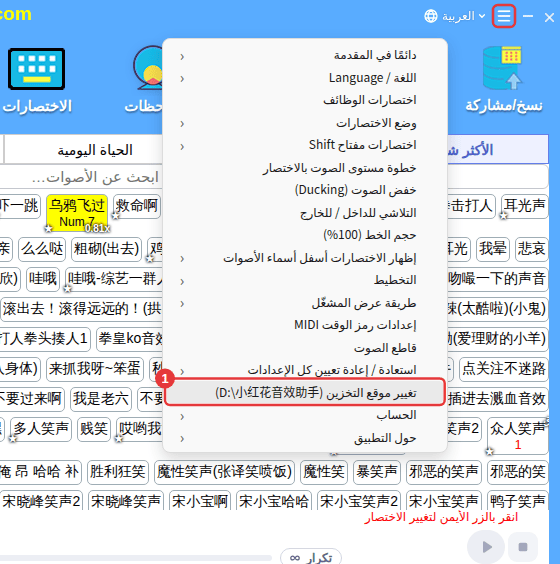
Task: Play the 插进去溅血音效 sound
Action: click(497, 399)
